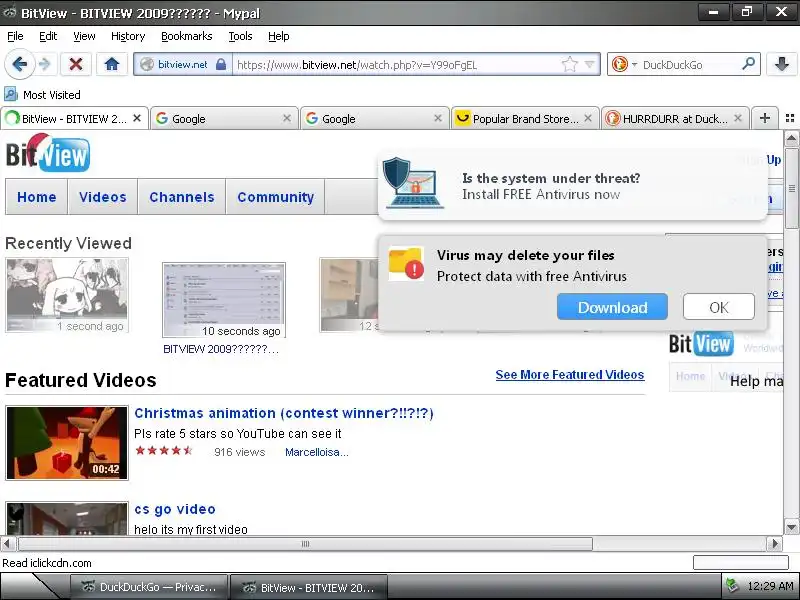
Task: Open the URL history dropdown arrow
Action: [x=589, y=64]
